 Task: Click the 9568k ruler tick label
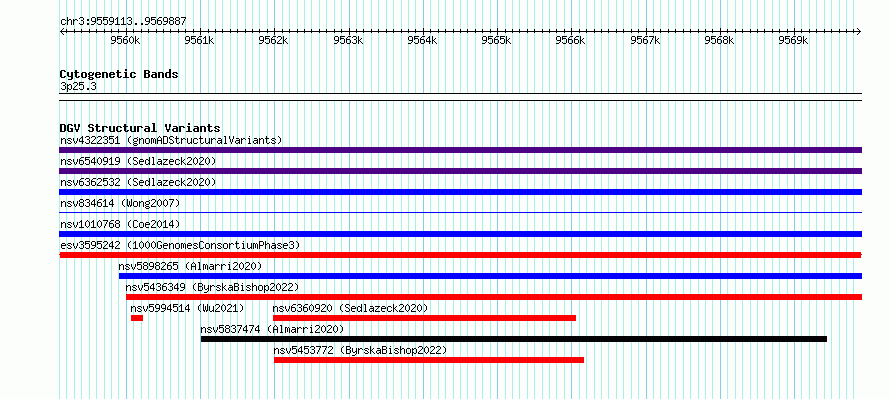tap(720, 41)
